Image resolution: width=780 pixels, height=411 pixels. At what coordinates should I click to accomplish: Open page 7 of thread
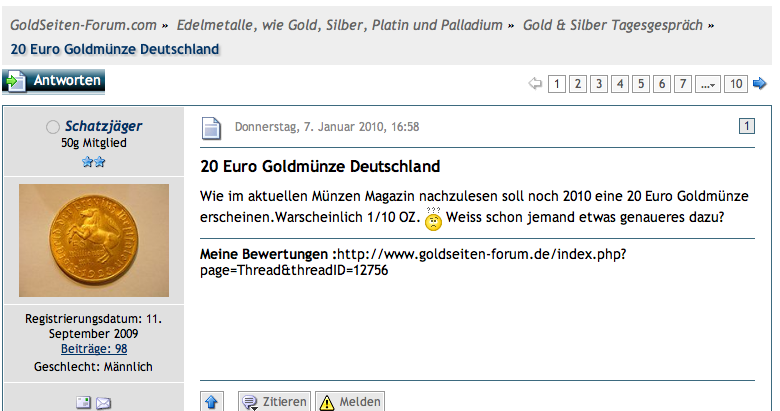pos(683,84)
